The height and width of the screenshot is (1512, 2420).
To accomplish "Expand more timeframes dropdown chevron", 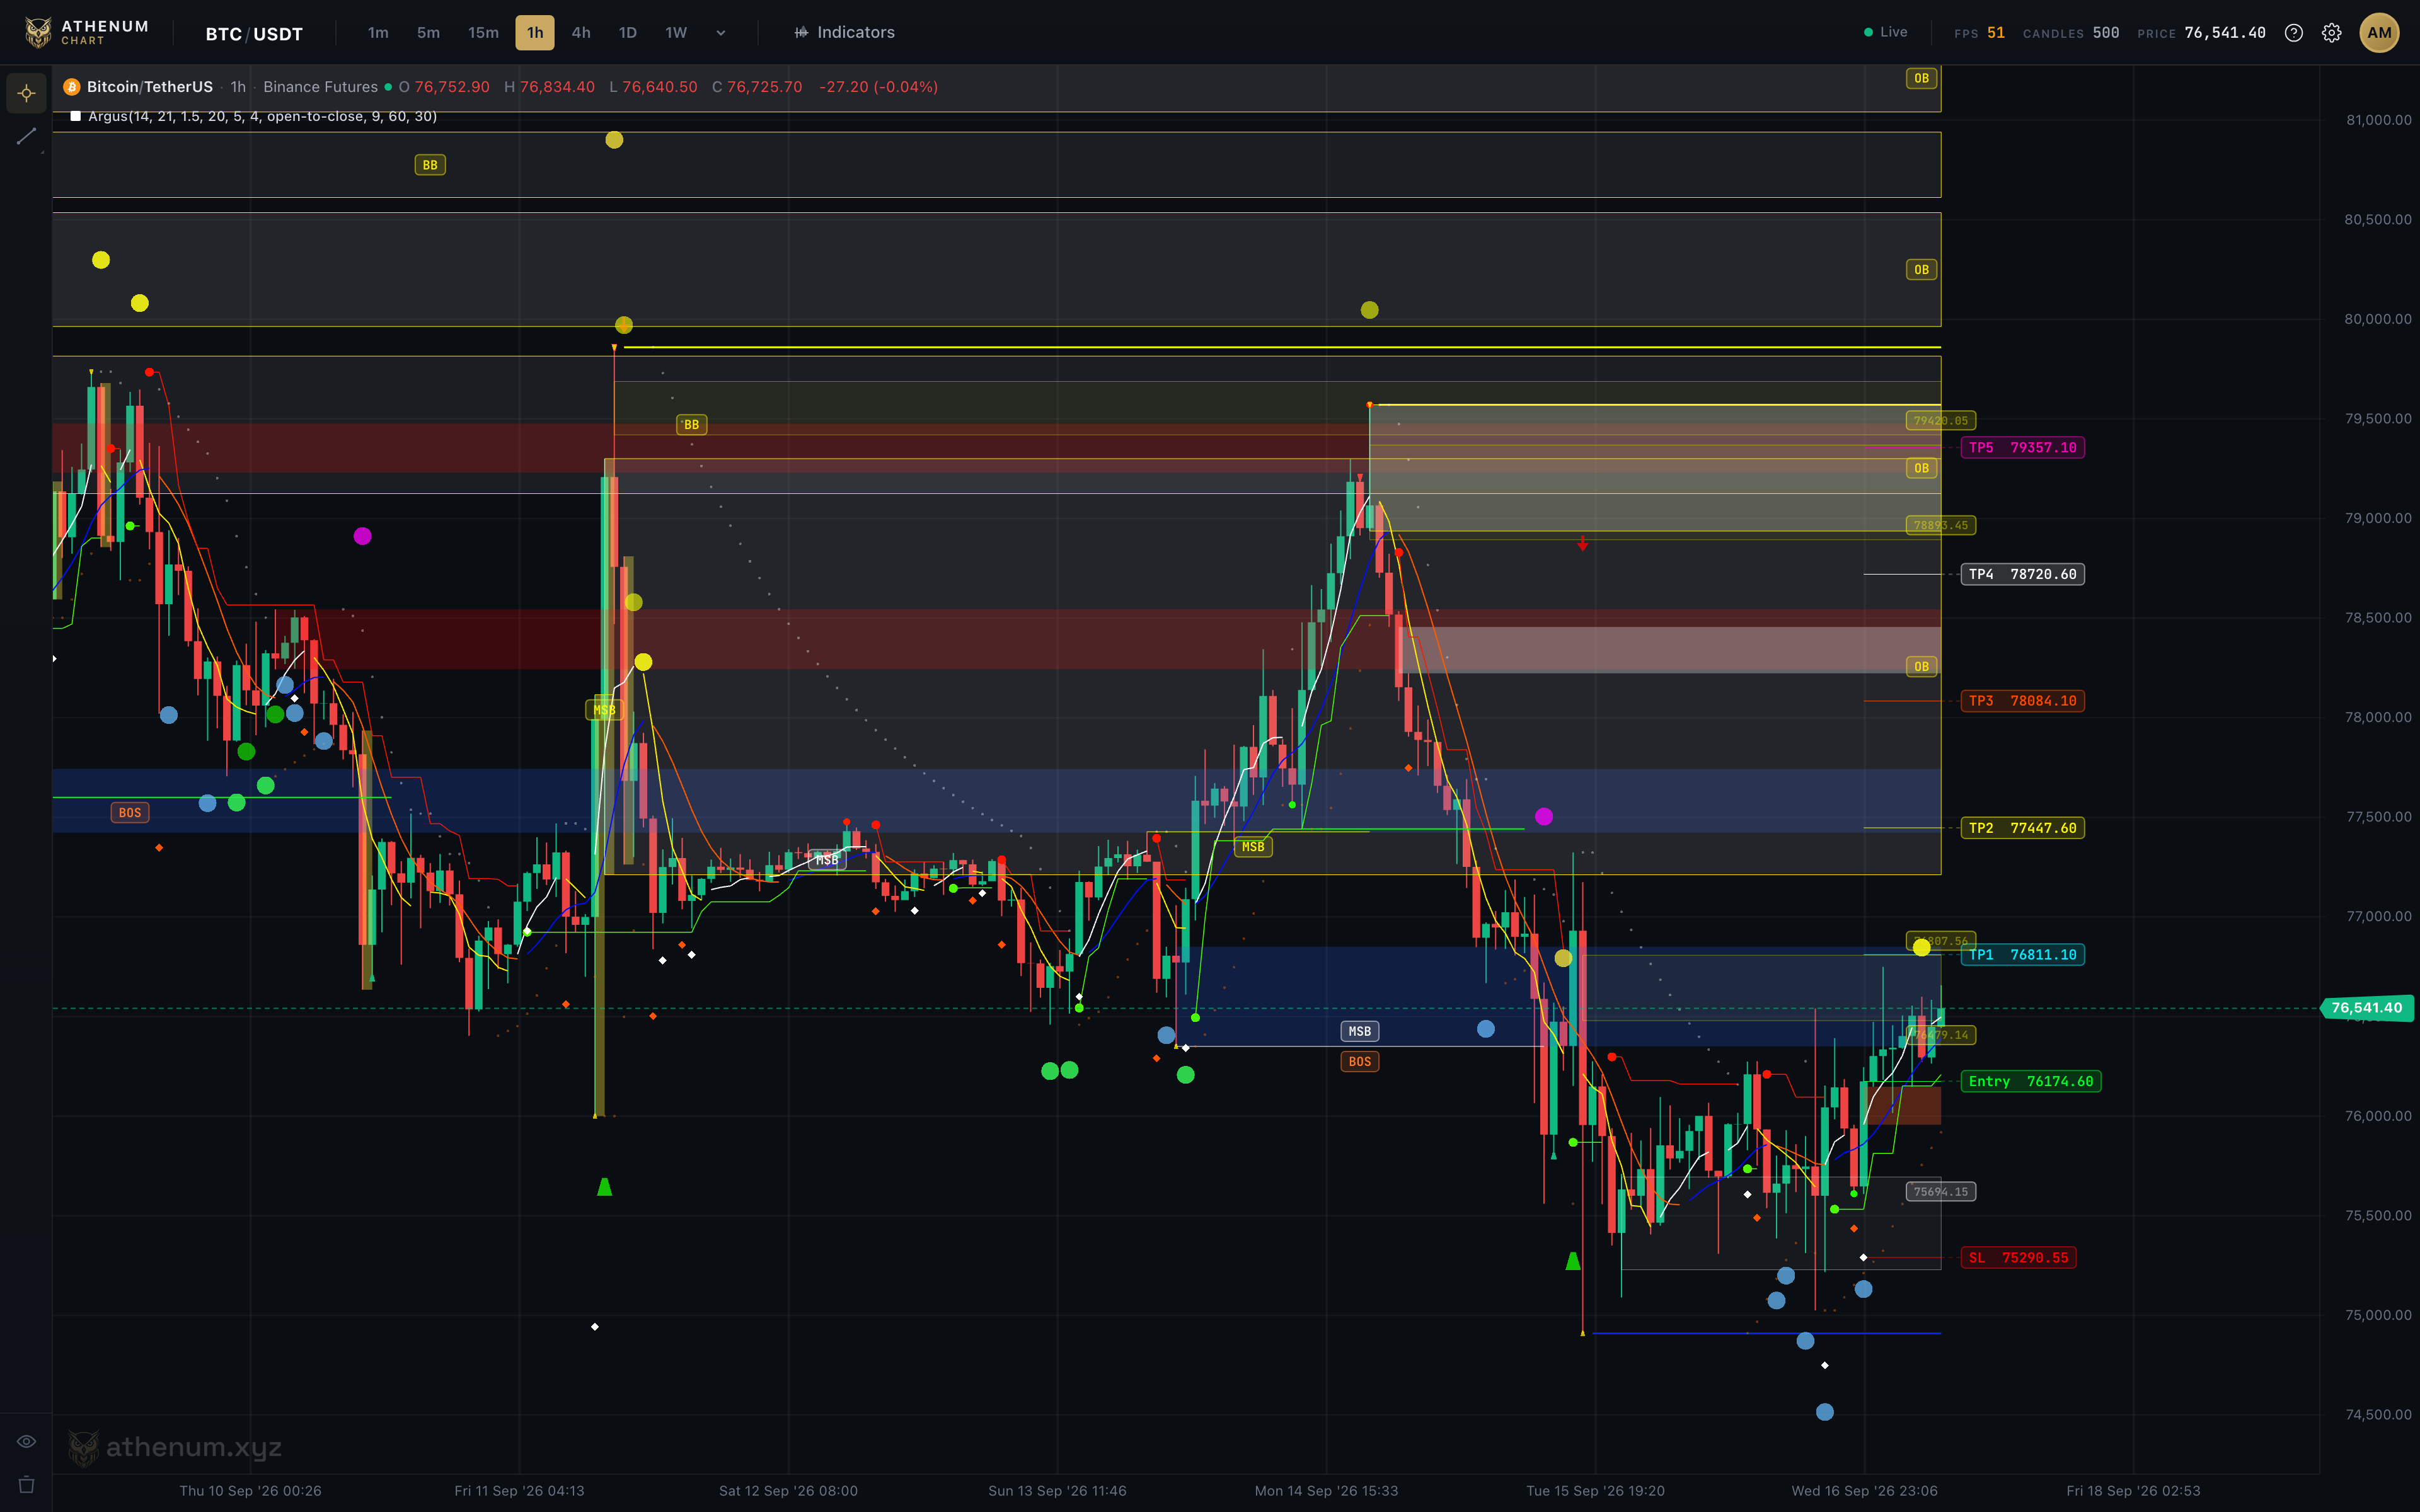I will pyautogui.click(x=721, y=33).
